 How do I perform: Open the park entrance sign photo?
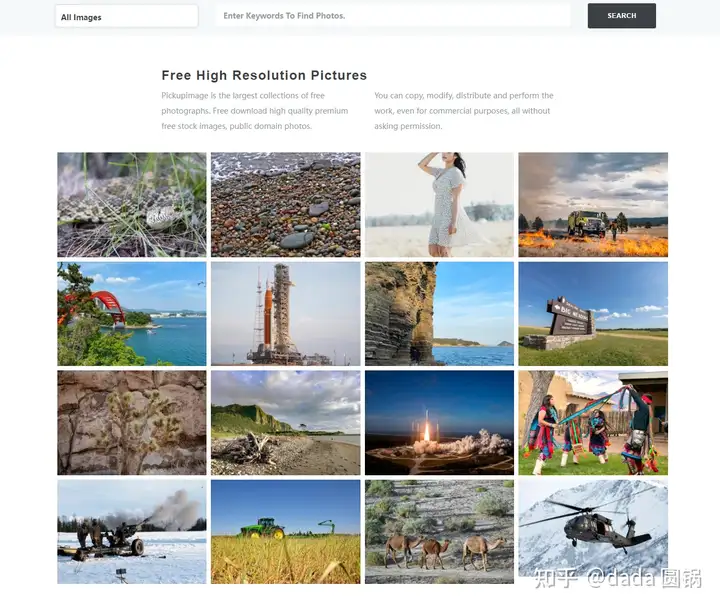(593, 314)
